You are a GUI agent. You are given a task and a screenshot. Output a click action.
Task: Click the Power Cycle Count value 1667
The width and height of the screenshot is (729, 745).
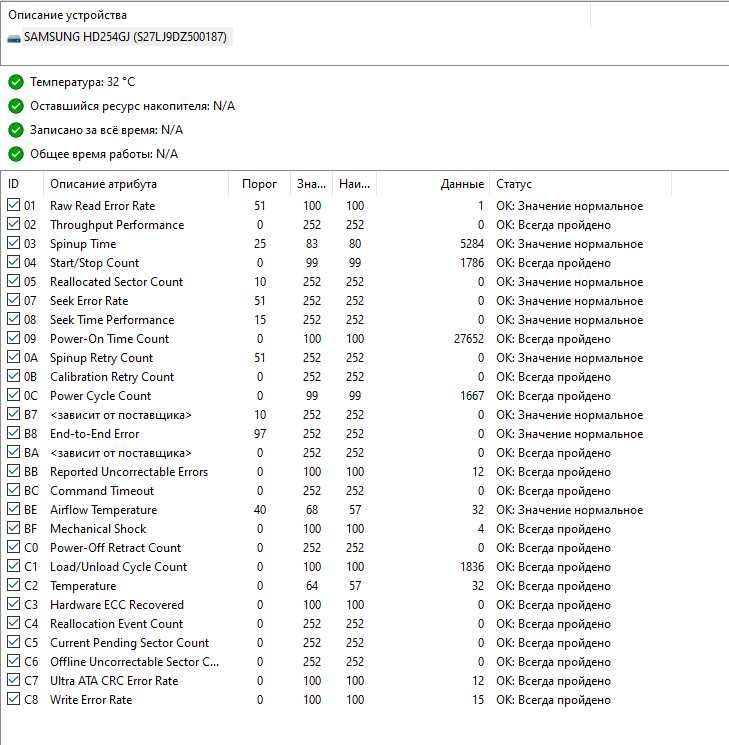[x=471, y=396]
